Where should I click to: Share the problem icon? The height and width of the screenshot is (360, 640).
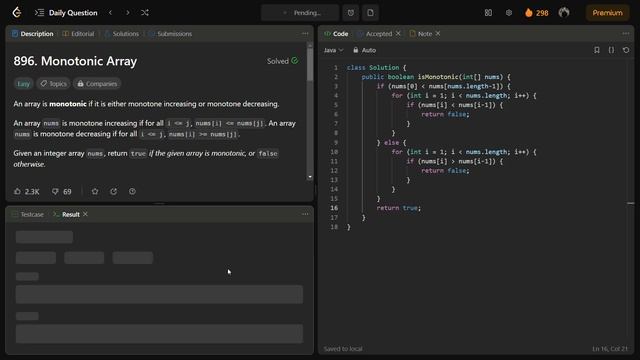pos(113,191)
